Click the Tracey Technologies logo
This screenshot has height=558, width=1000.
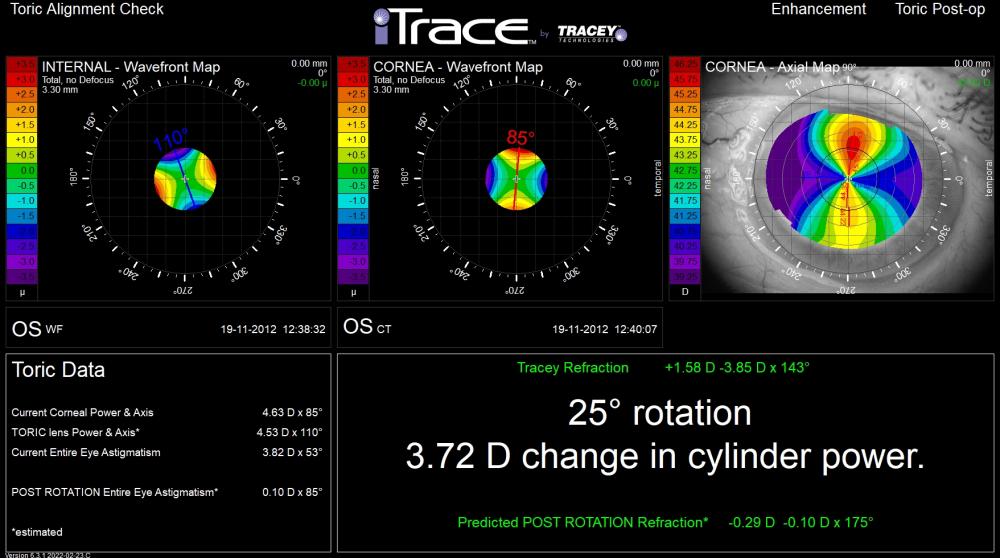(592, 33)
